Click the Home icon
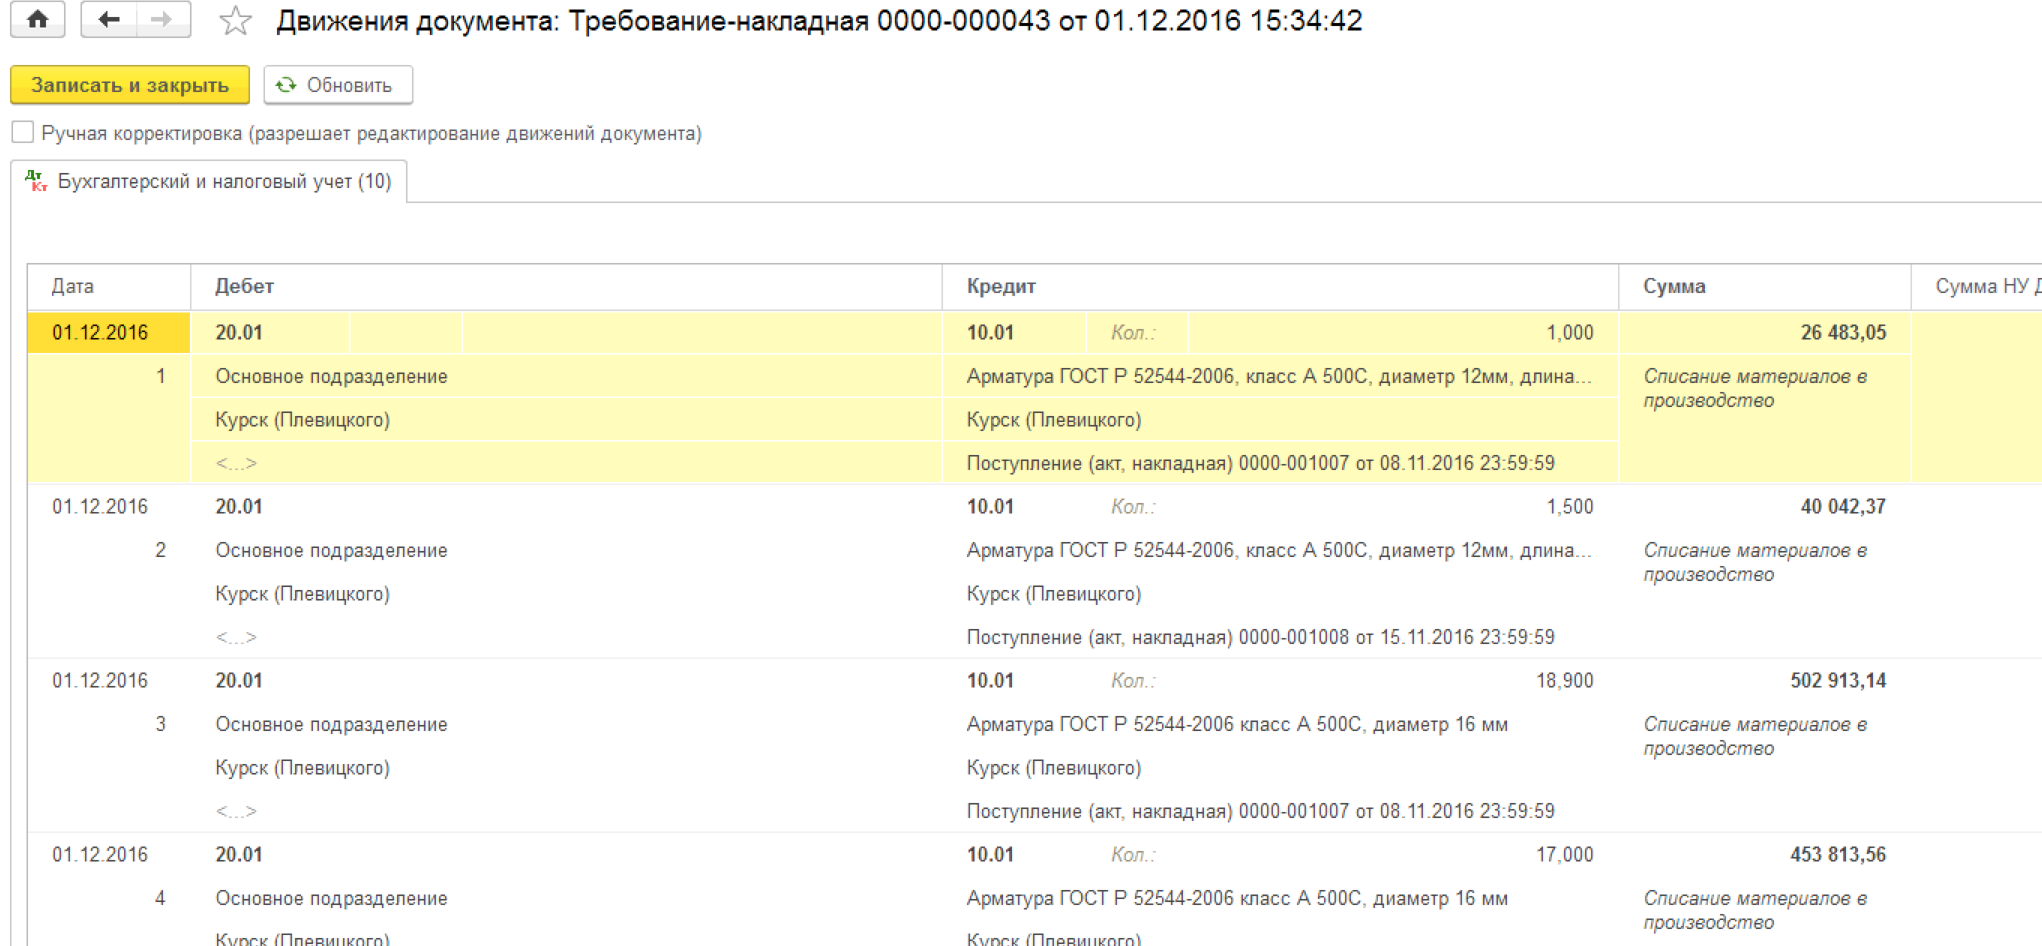Viewport: 2042px width, 946px height. pos(38,20)
